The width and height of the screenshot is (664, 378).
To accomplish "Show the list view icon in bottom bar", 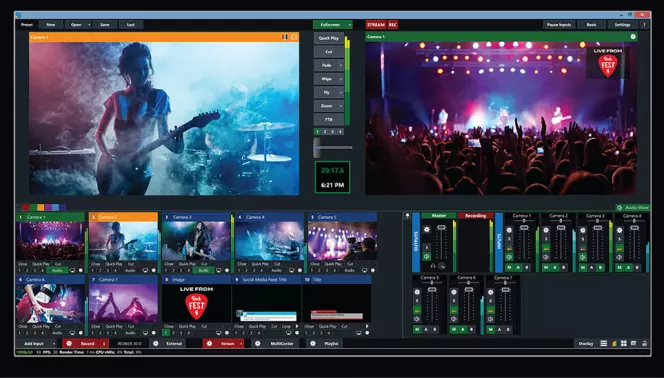I will point(604,344).
